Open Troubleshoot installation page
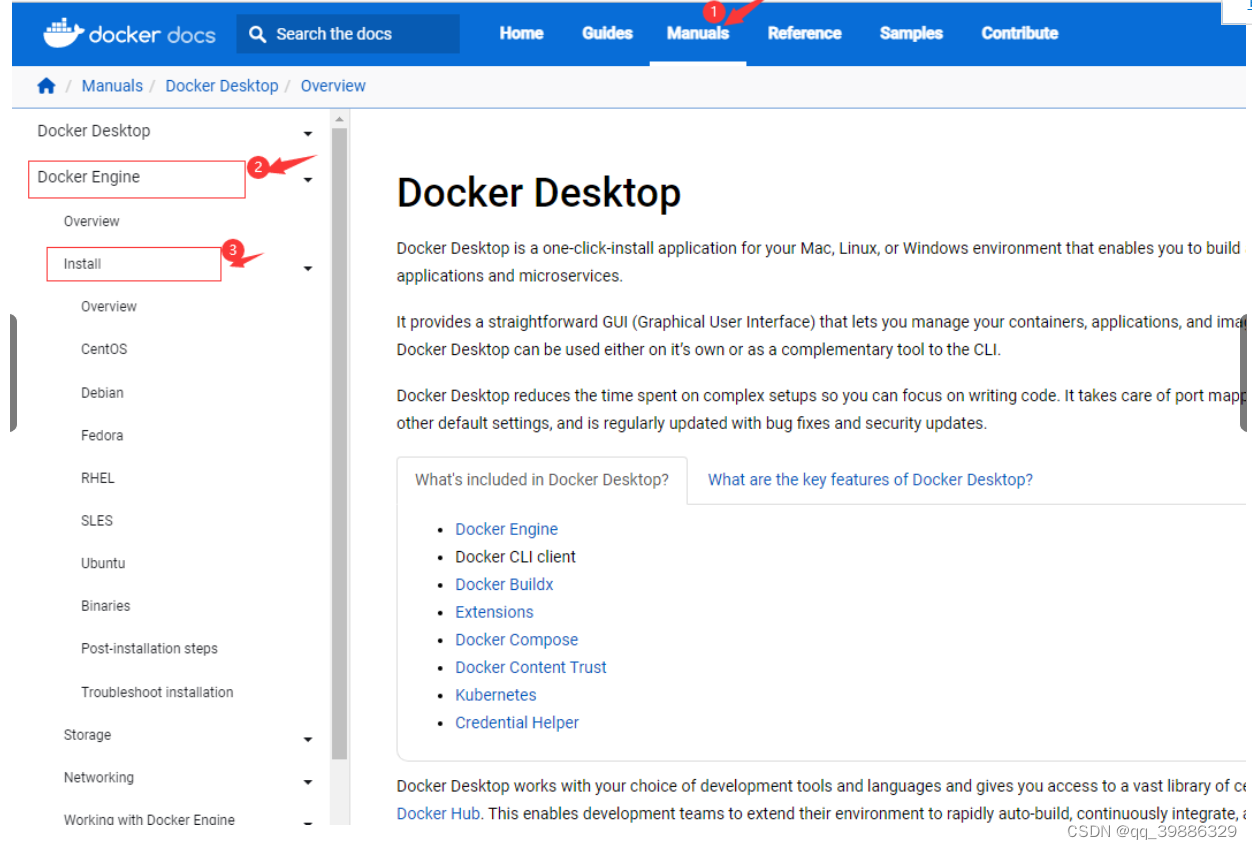The height and width of the screenshot is (849, 1252). coord(157,692)
